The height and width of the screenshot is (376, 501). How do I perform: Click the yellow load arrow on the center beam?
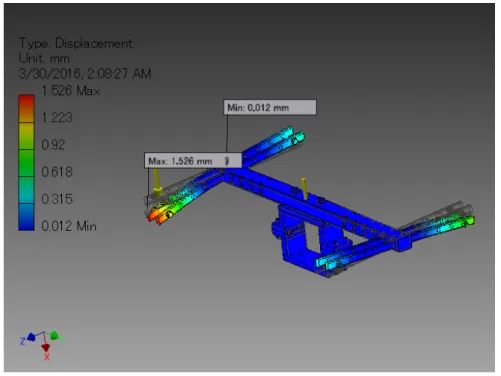point(304,189)
